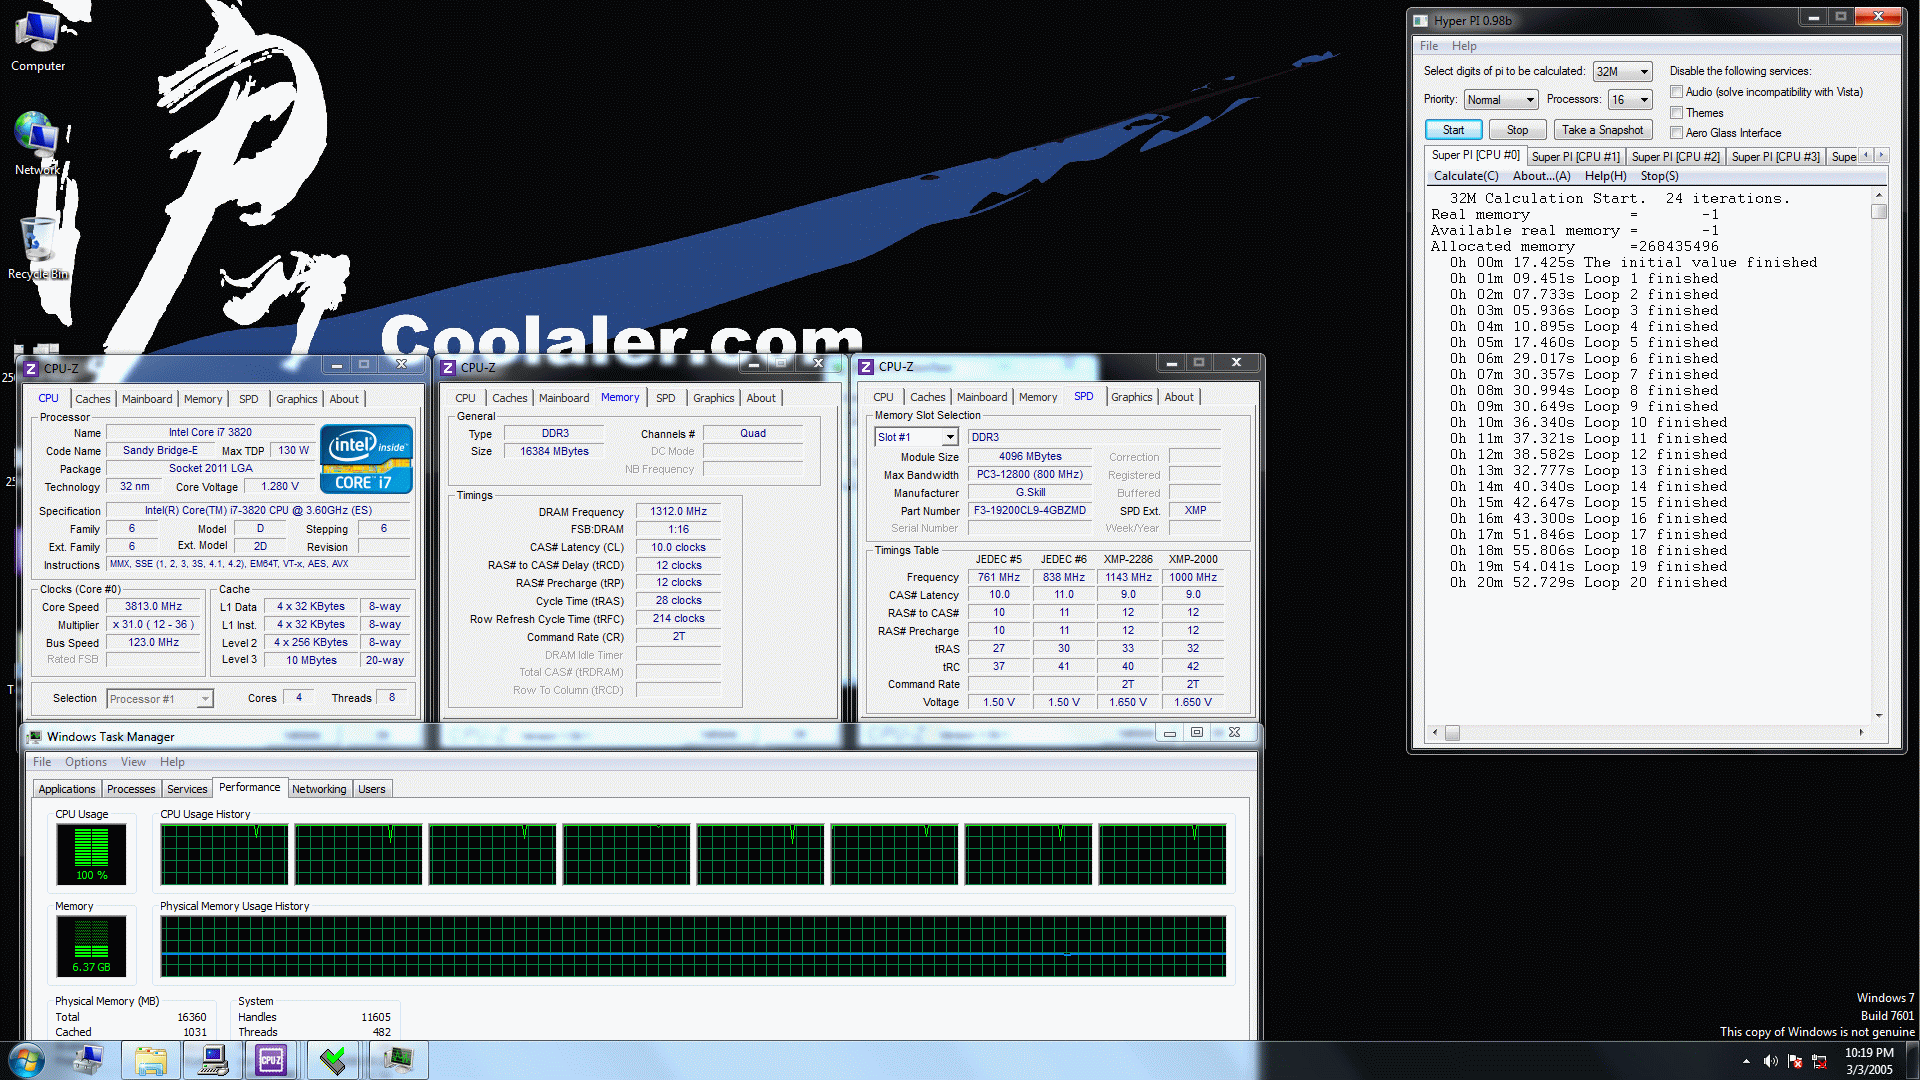
Task: Enable the Audio service disable checkbox
Action: click(1676, 92)
